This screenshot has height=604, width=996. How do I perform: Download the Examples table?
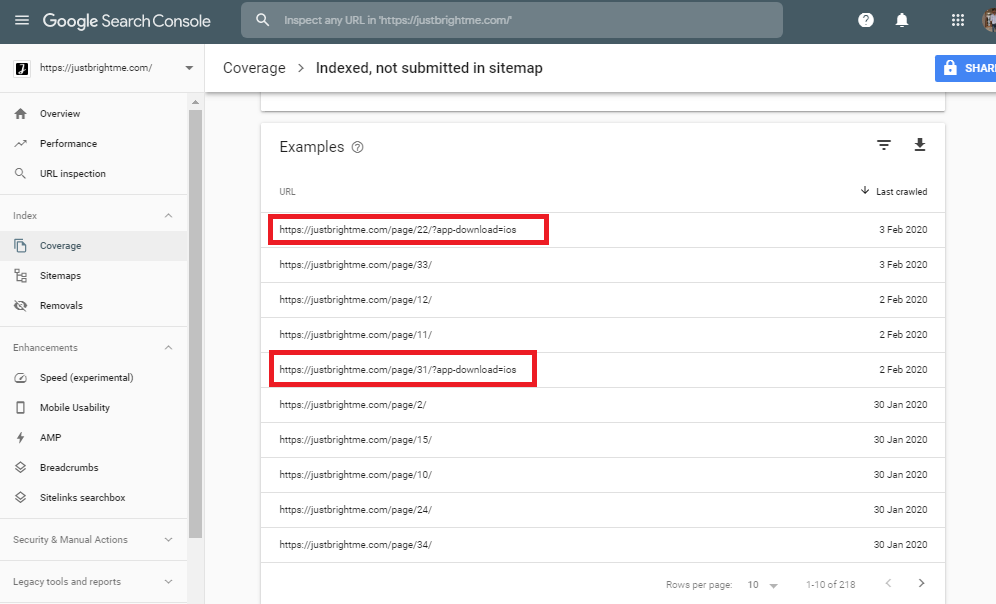pos(920,145)
